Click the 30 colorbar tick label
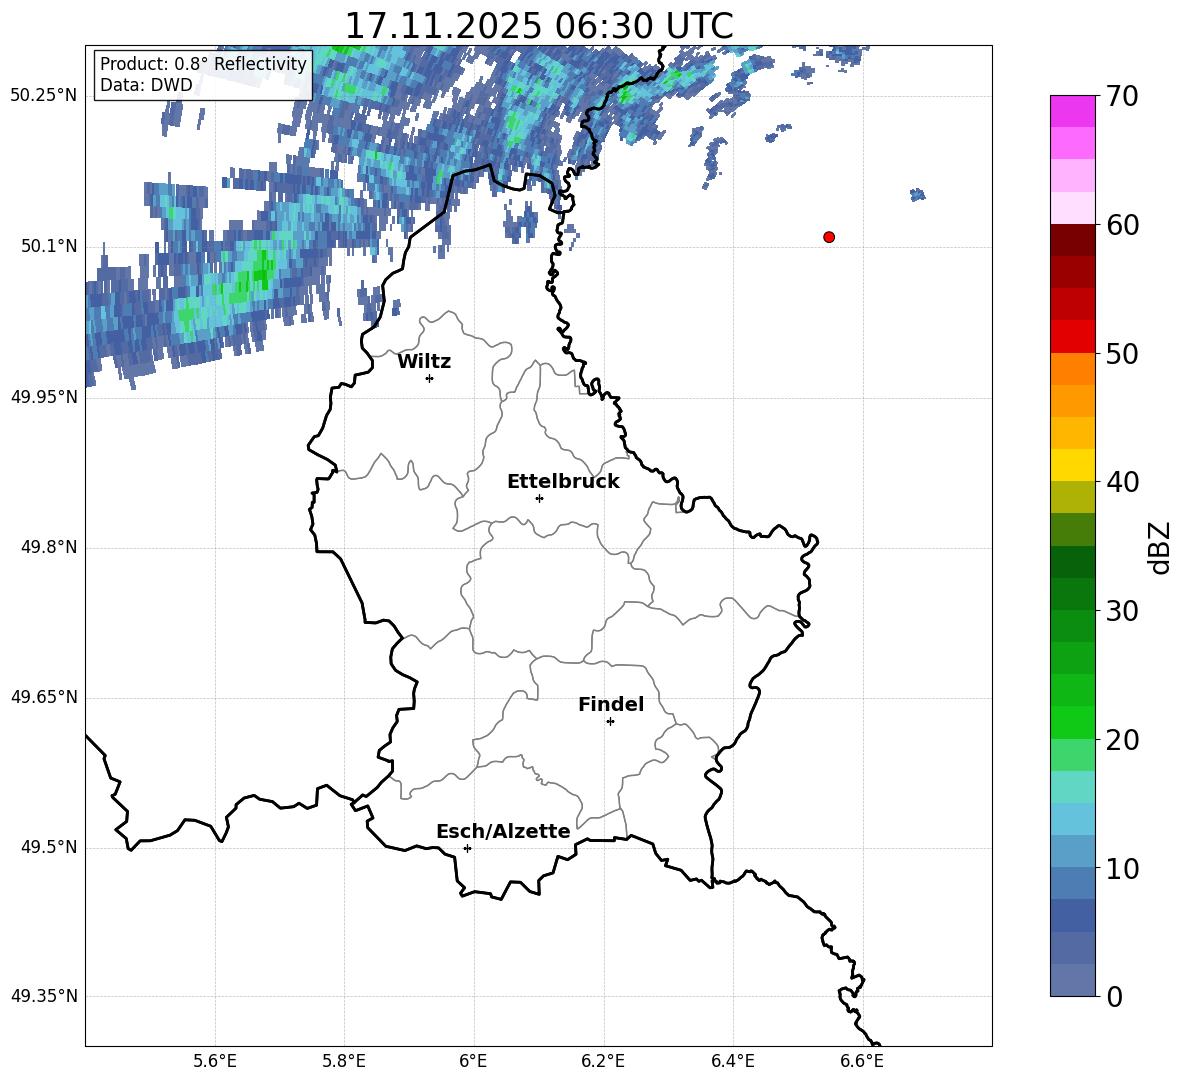Screen dimensions: 1184x1081 point(1122,611)
